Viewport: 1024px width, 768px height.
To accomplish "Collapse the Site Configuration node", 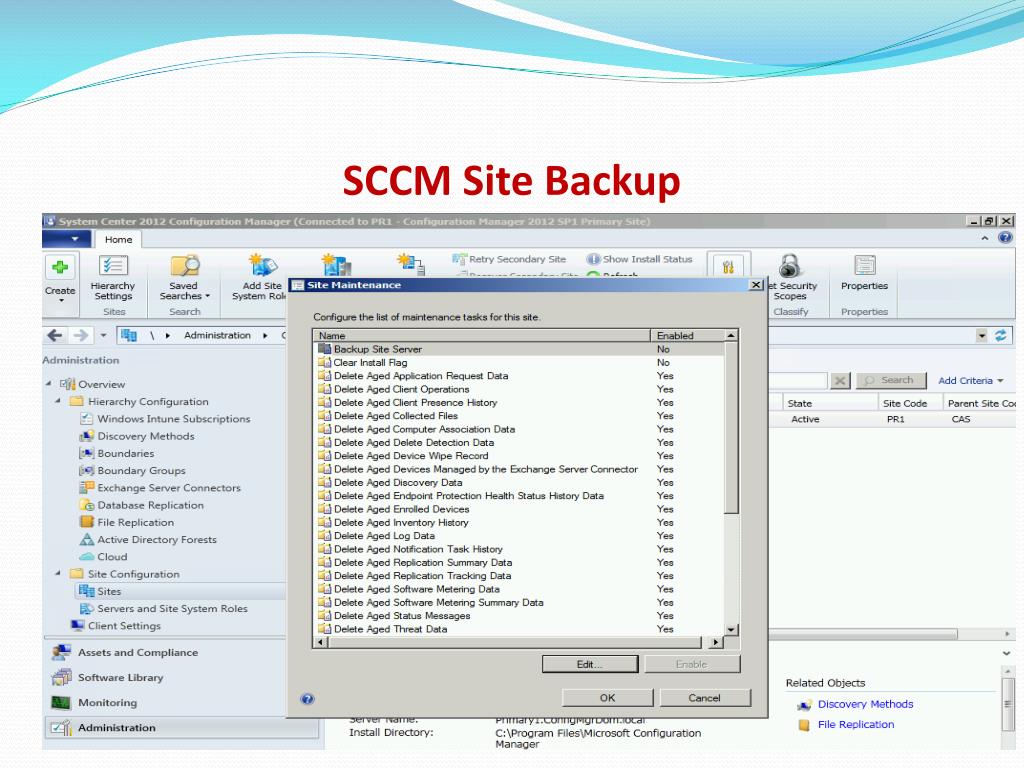I will click(x=58, y=573).
